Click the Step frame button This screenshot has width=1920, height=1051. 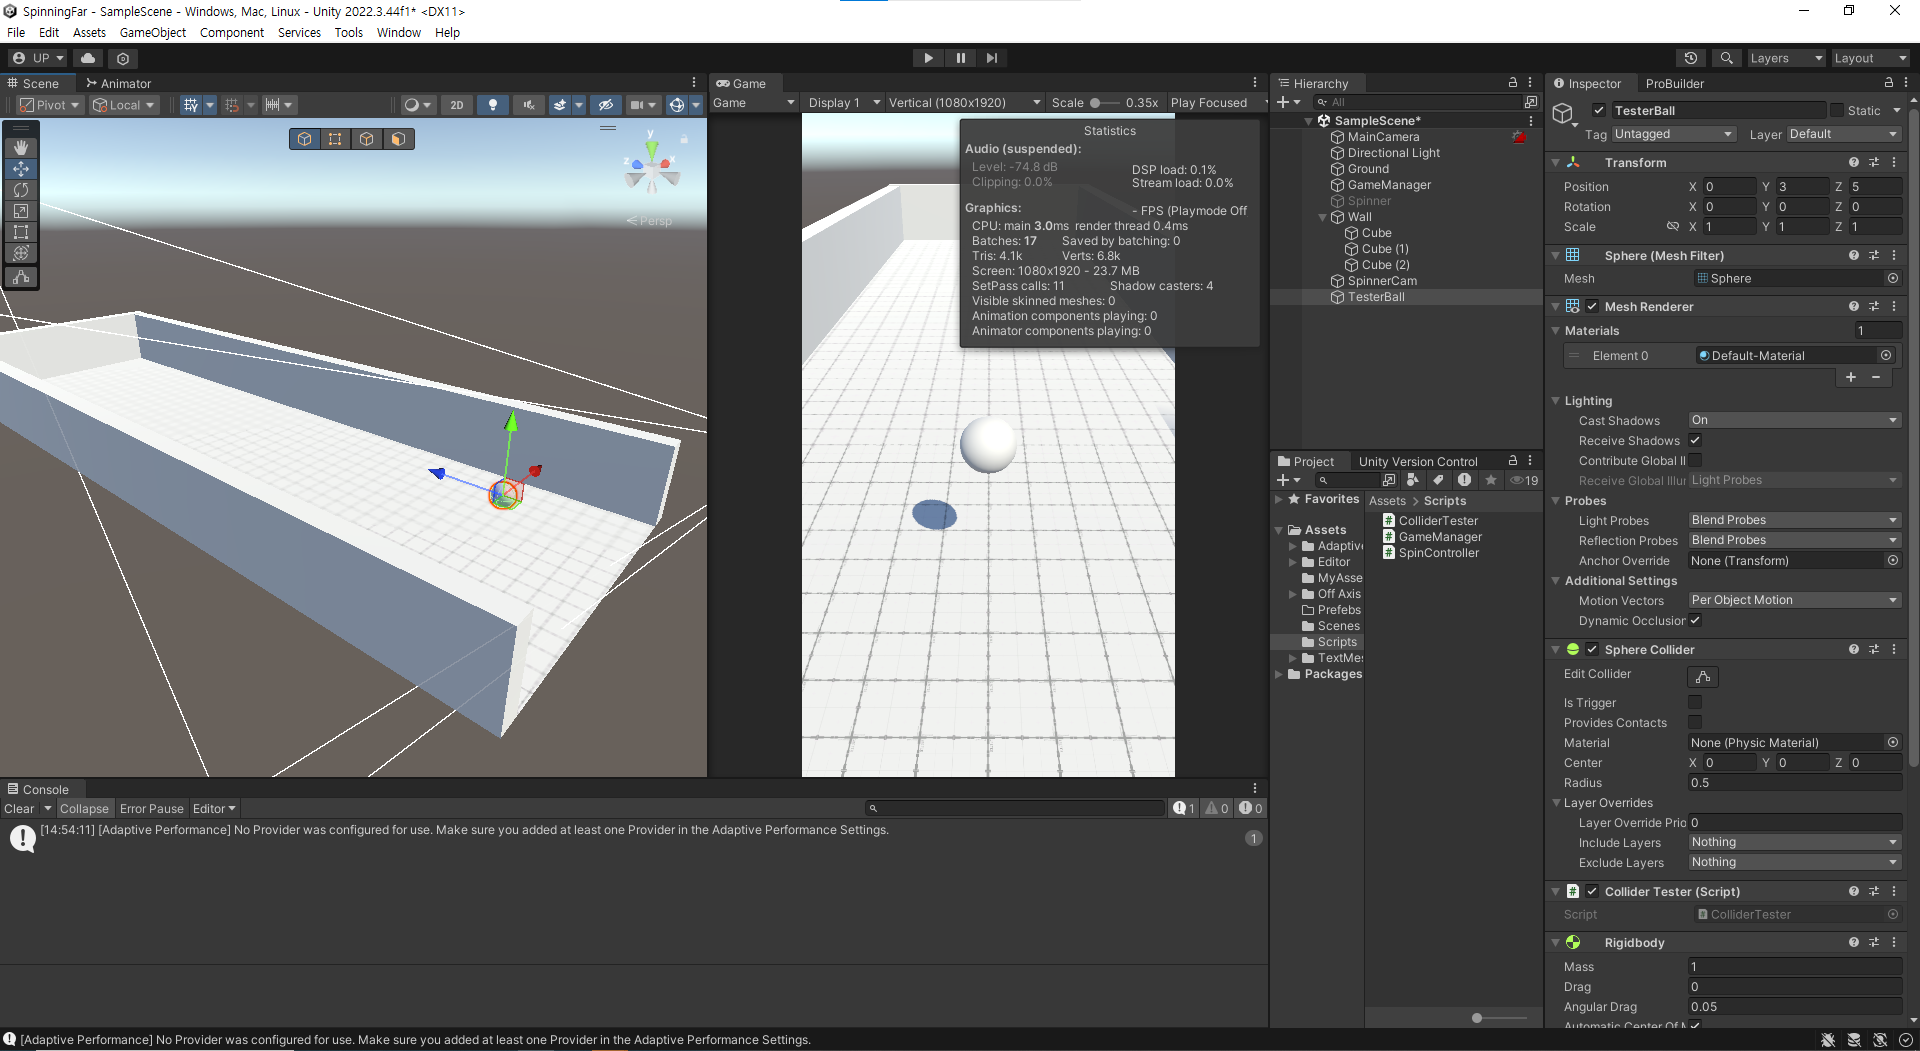(991, 58)
